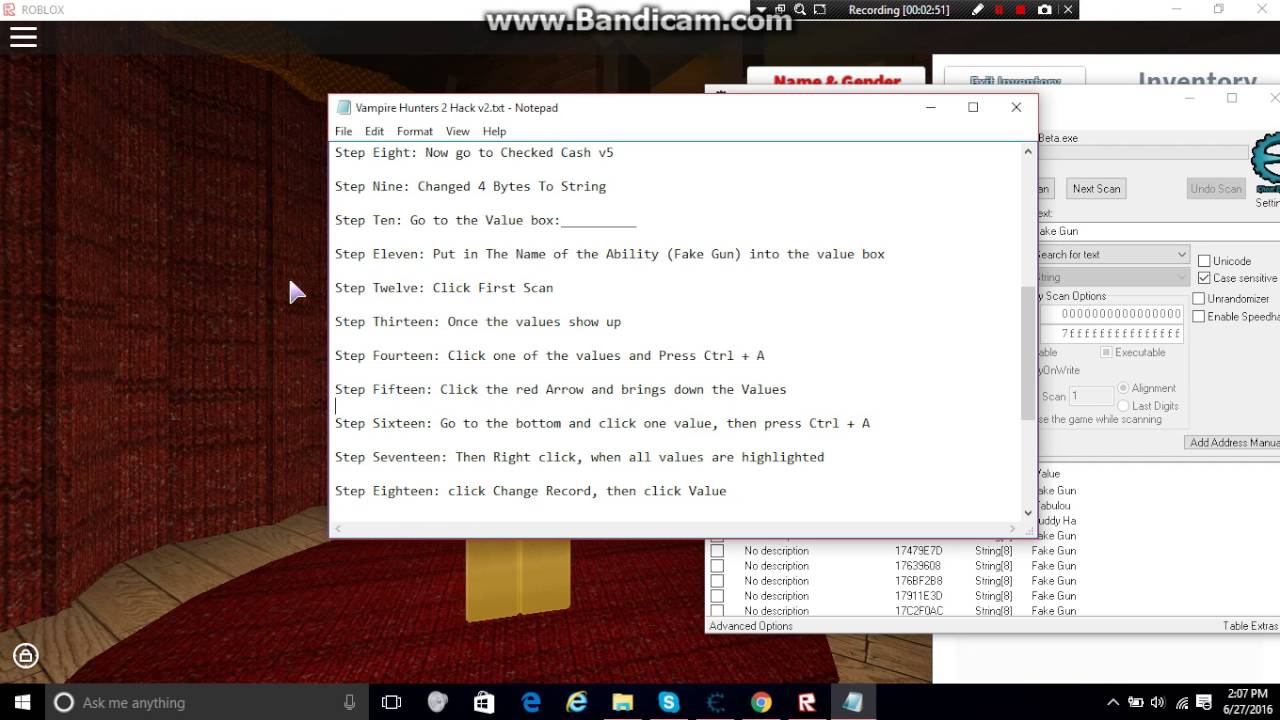
Task: Click Add Address Manually button
Action: (1233, 442)
